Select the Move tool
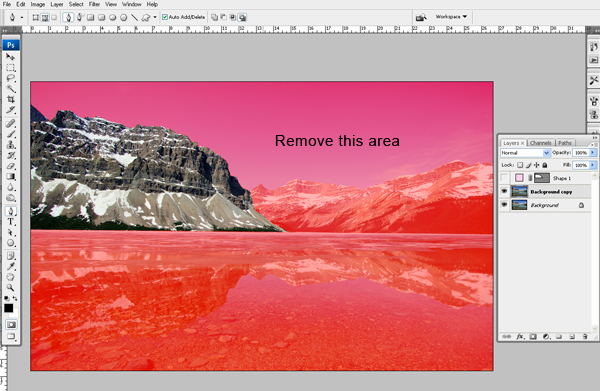The height and width of the screenshot is (391, 600). [x=10, y=57]
